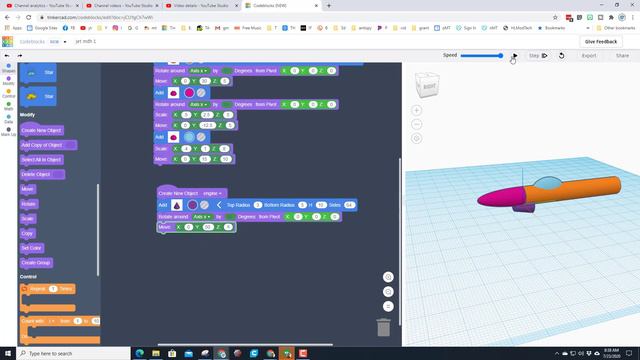Image resolution: width=640 pixels, height=360 pixels.
Task: Edit Y value 50 in selected Move block
Action: [208, 227]
